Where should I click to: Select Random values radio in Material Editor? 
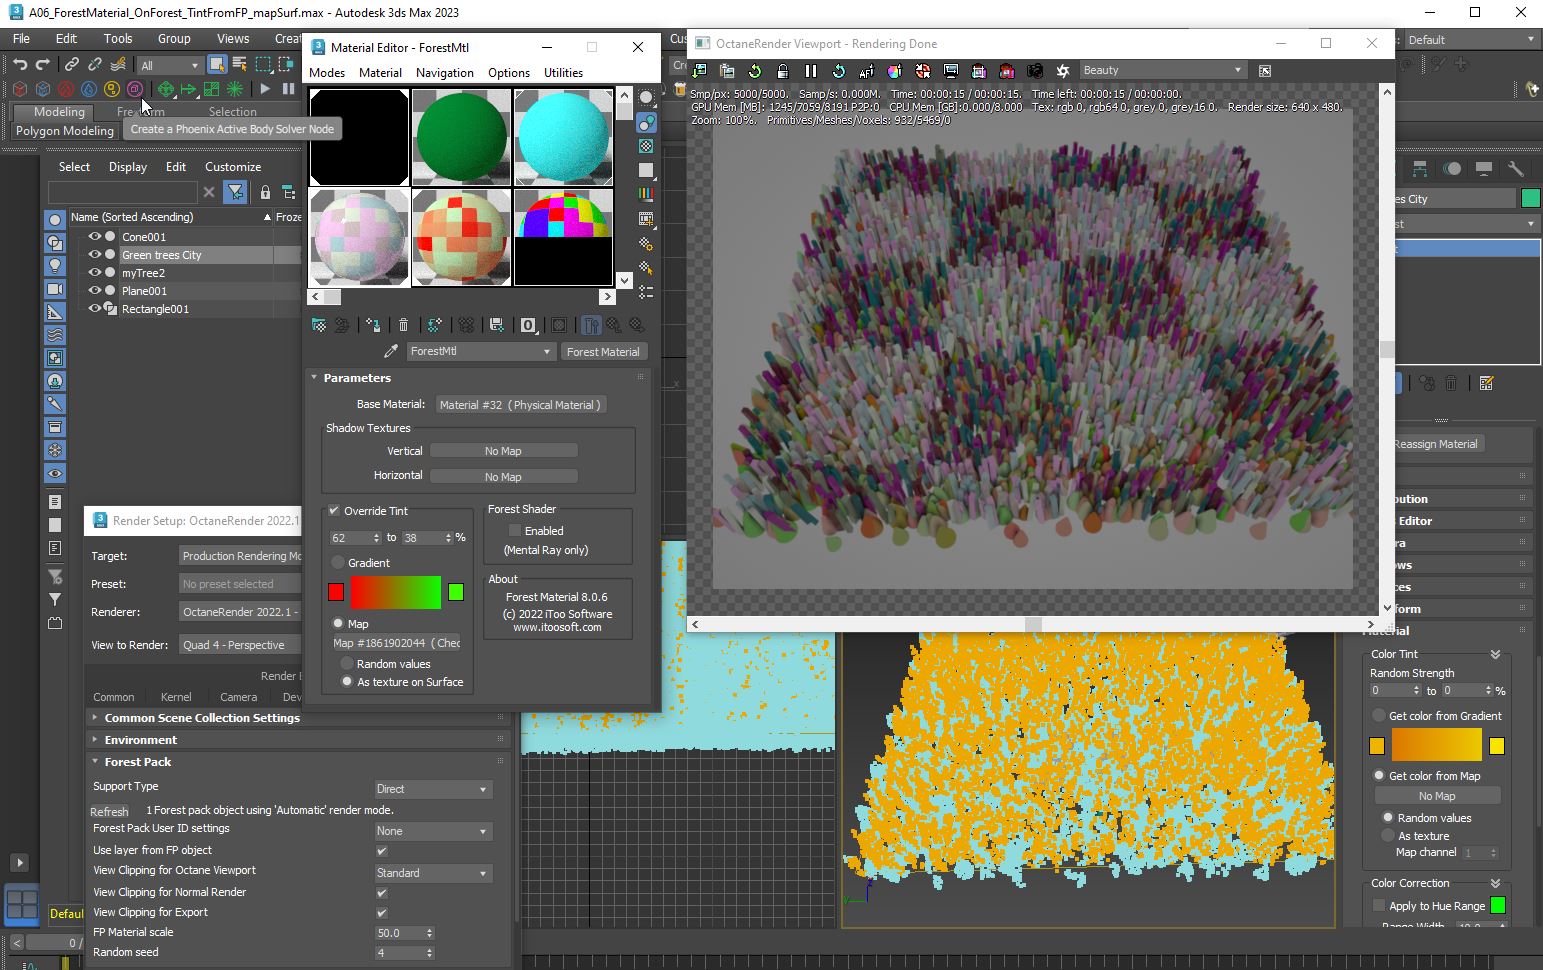coord(347,664)
